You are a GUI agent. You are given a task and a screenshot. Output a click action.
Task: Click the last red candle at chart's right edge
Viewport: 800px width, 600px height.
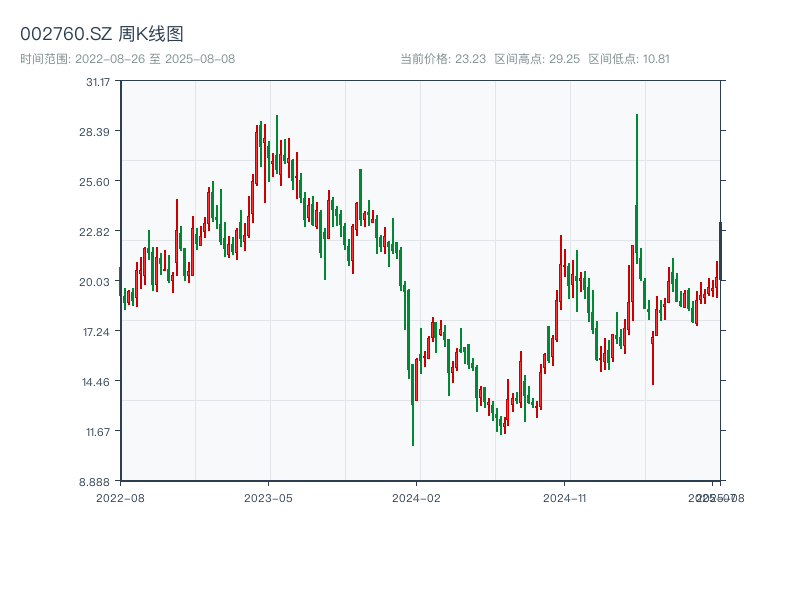720,251
